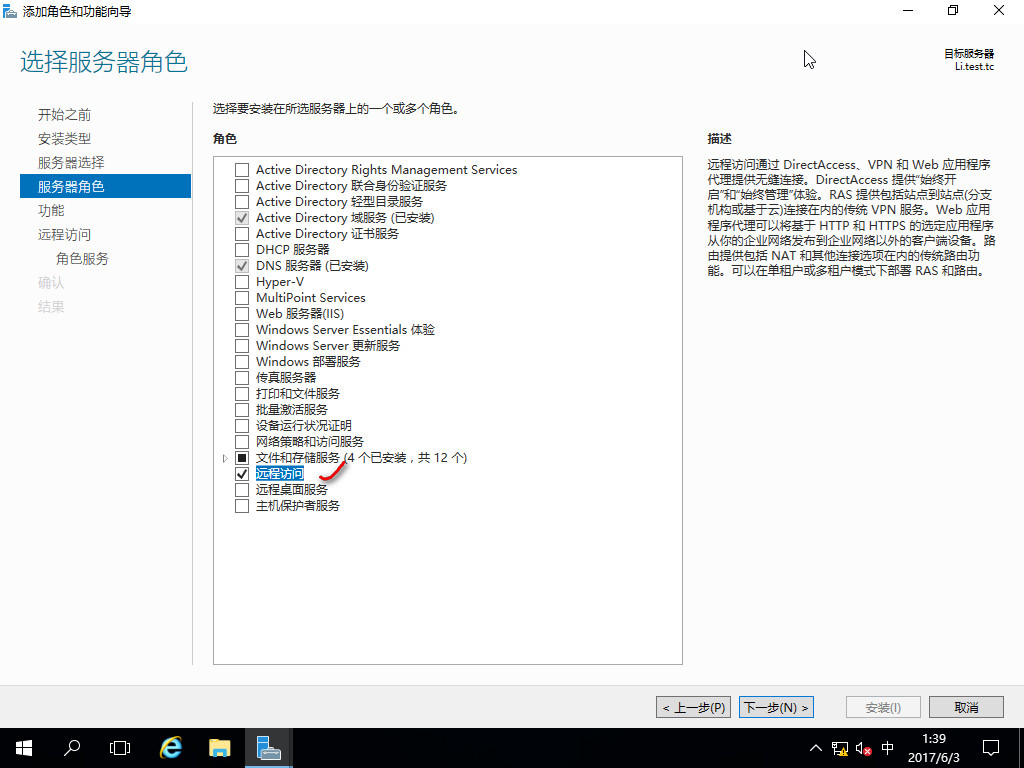Expand the 文件和存储服务 tree node
The width and height of the screenshot is (1024, 768).
pos(225,458)
